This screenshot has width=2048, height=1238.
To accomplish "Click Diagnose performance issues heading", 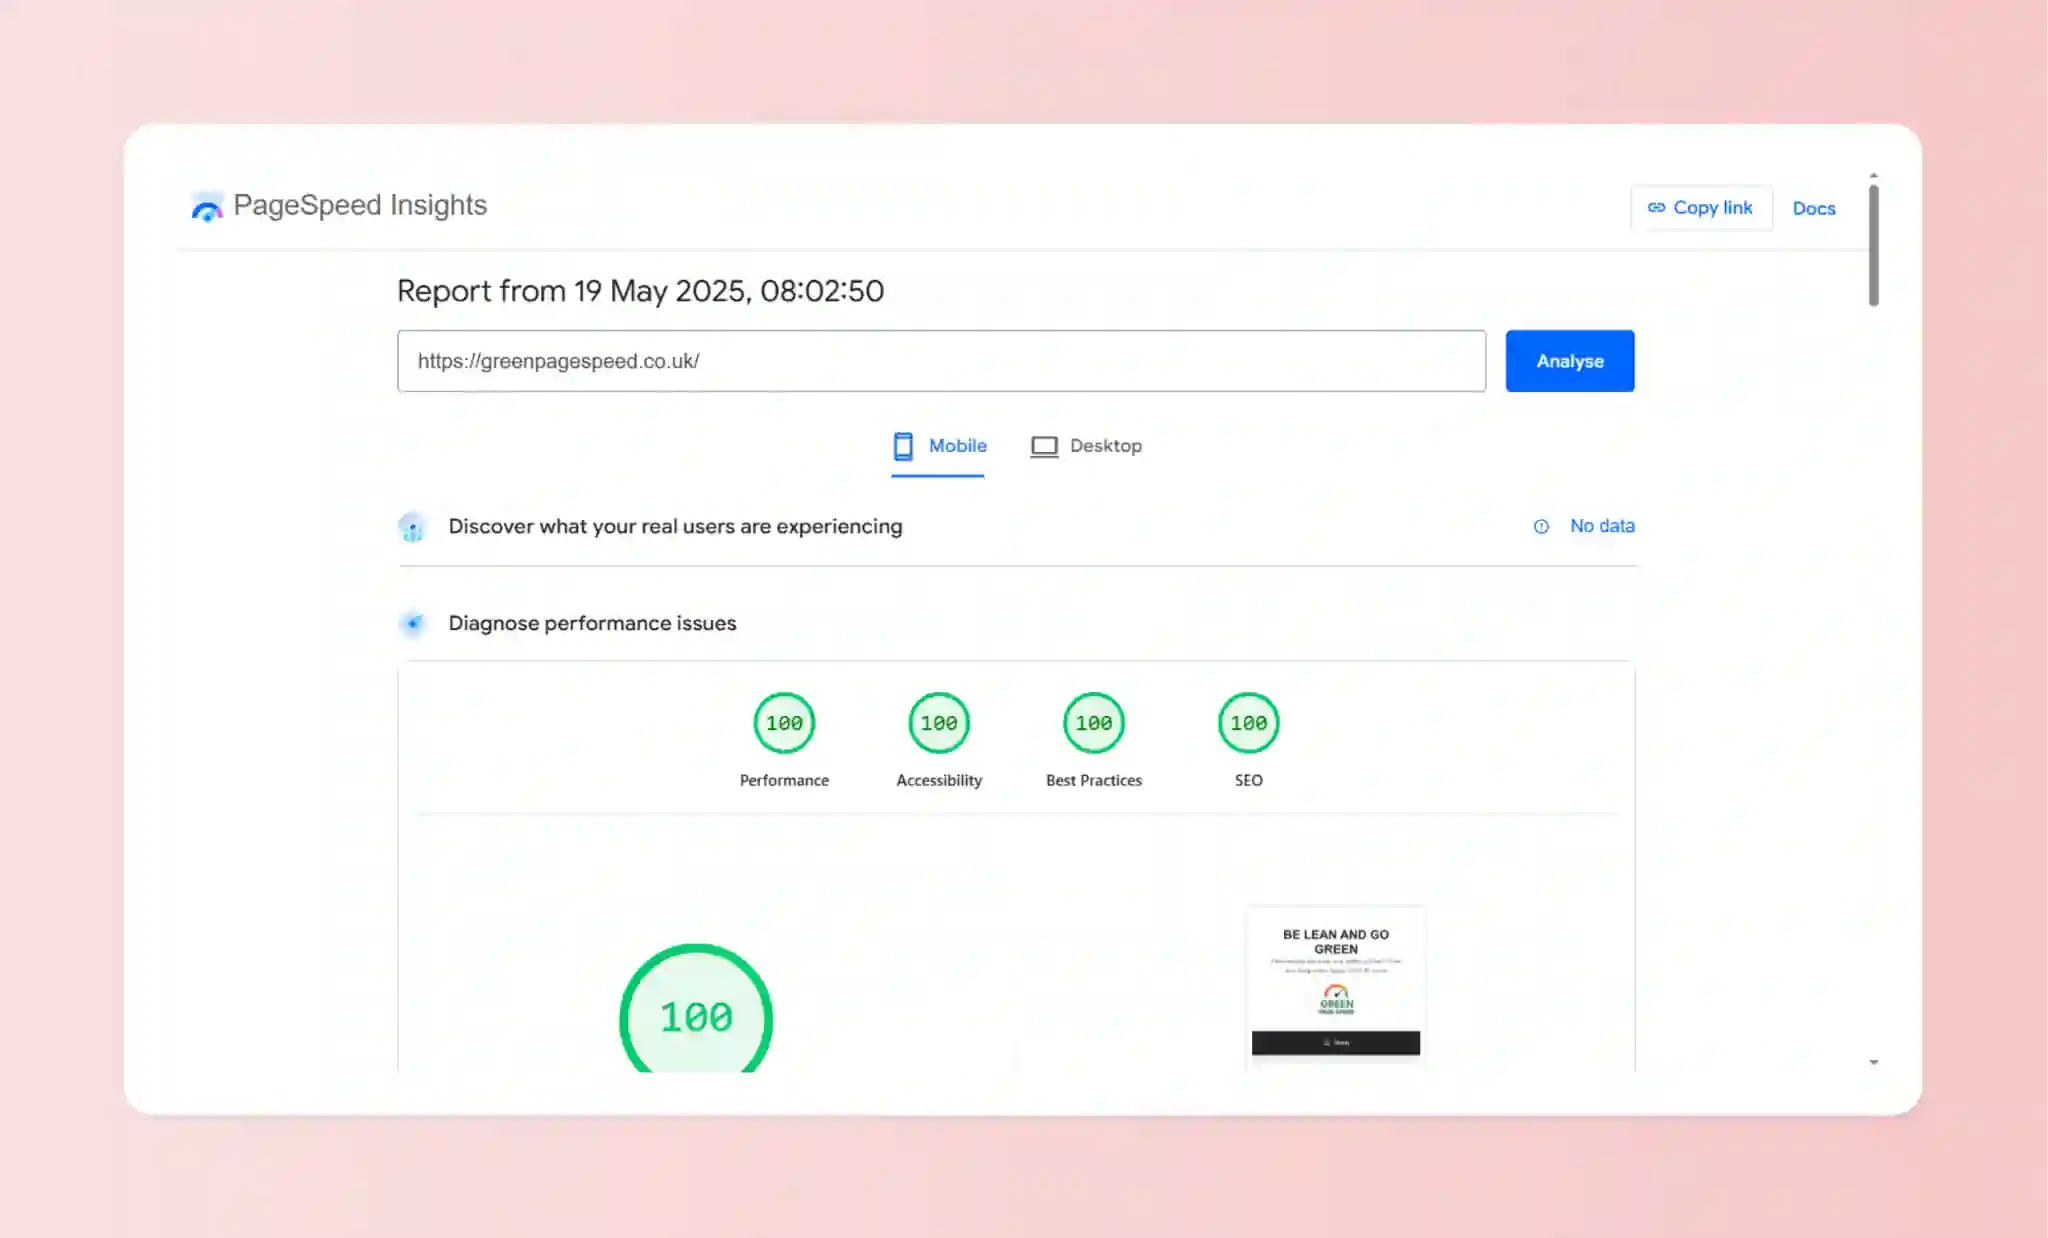I will 592,623.
